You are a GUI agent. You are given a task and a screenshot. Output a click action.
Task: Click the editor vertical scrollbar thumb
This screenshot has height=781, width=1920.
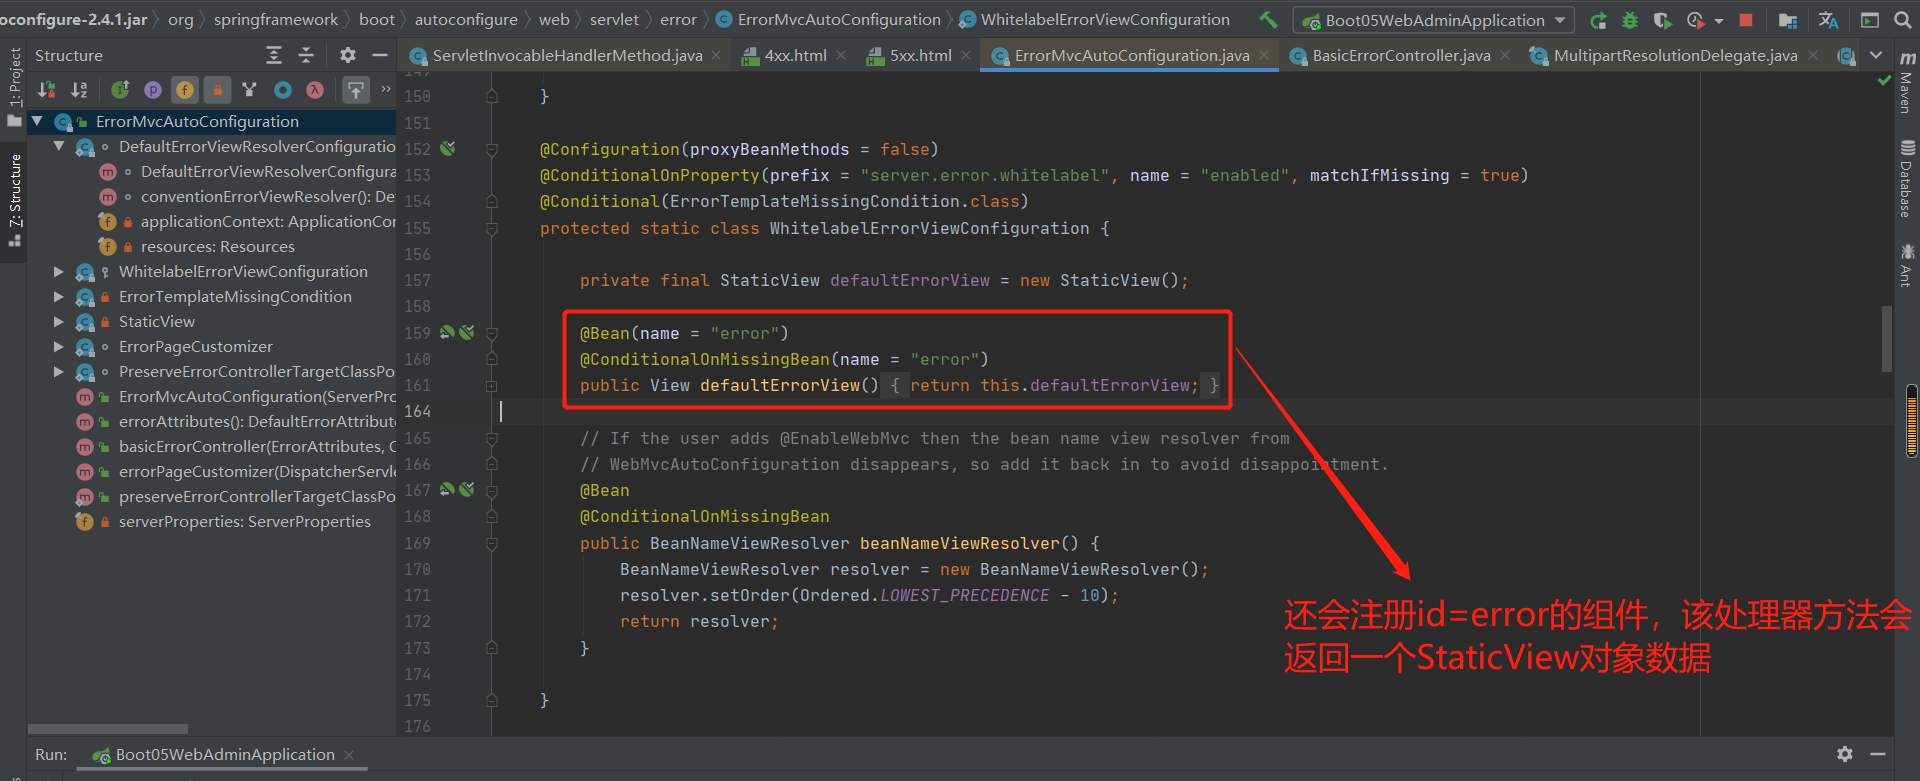pos(1887,338)
